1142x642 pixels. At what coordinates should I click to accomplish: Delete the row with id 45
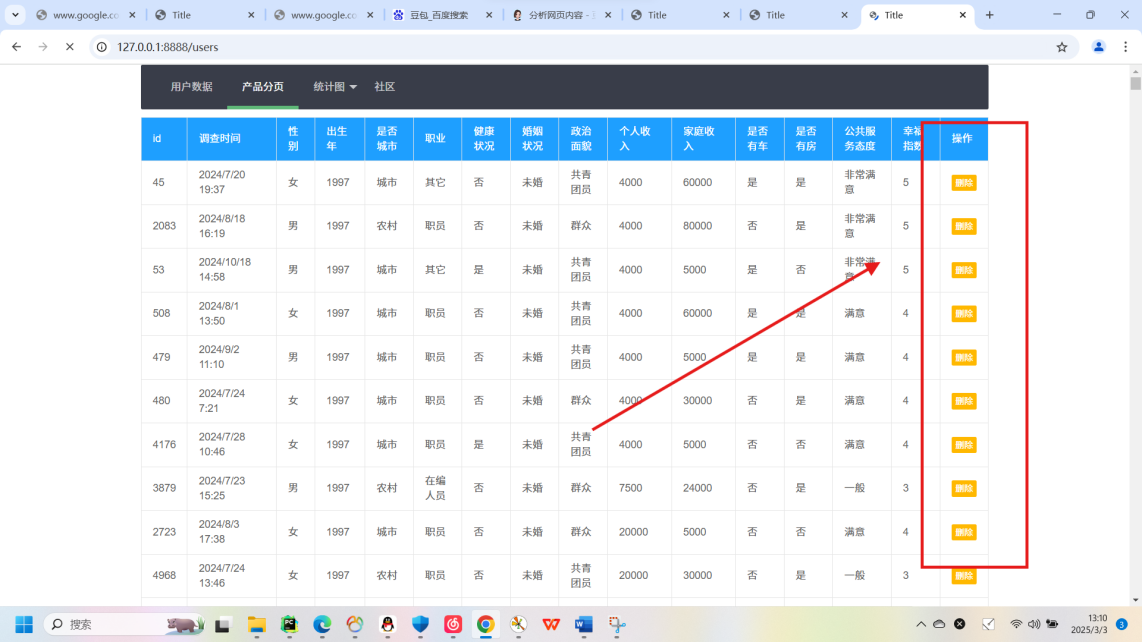pos(964,183)
